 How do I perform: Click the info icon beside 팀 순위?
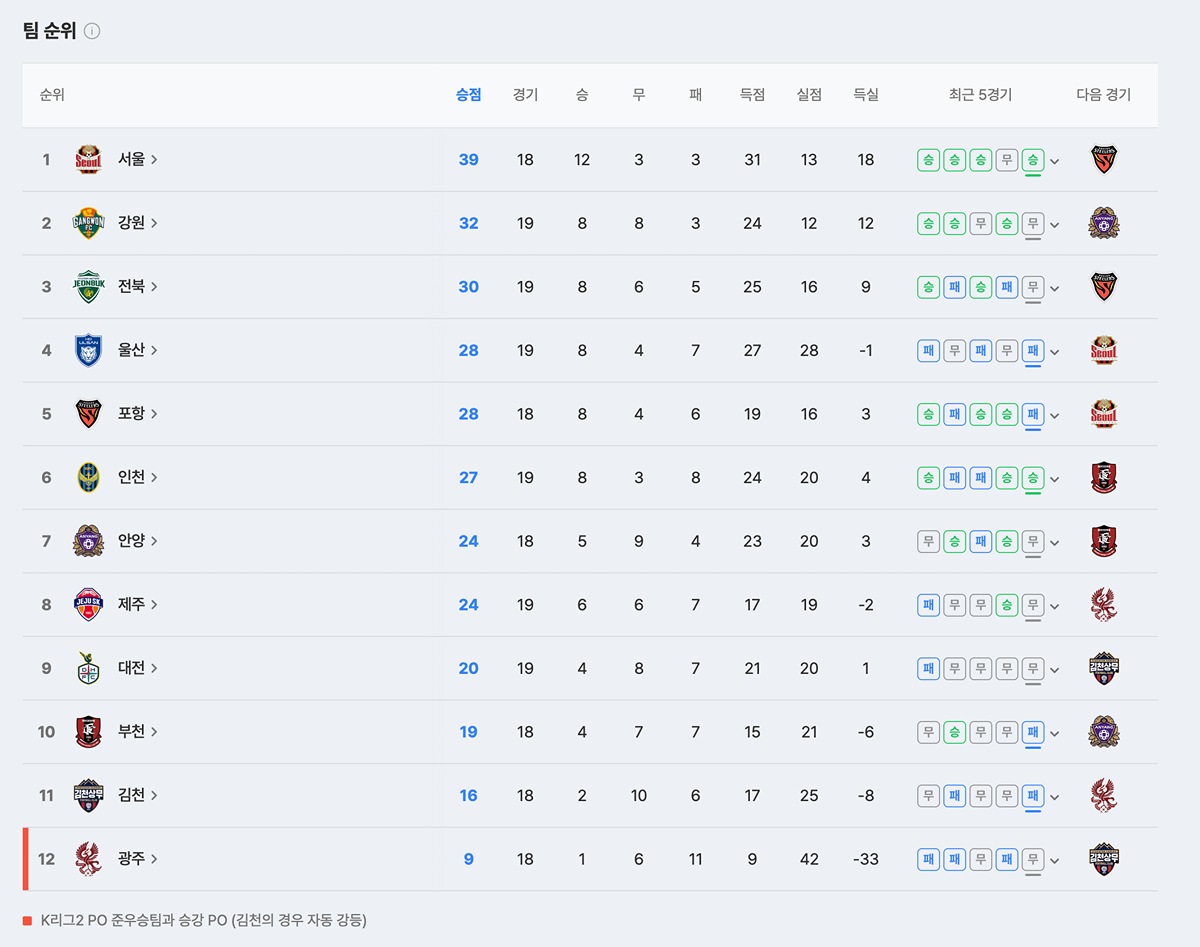pyautogui.click(x=92, y=31)
